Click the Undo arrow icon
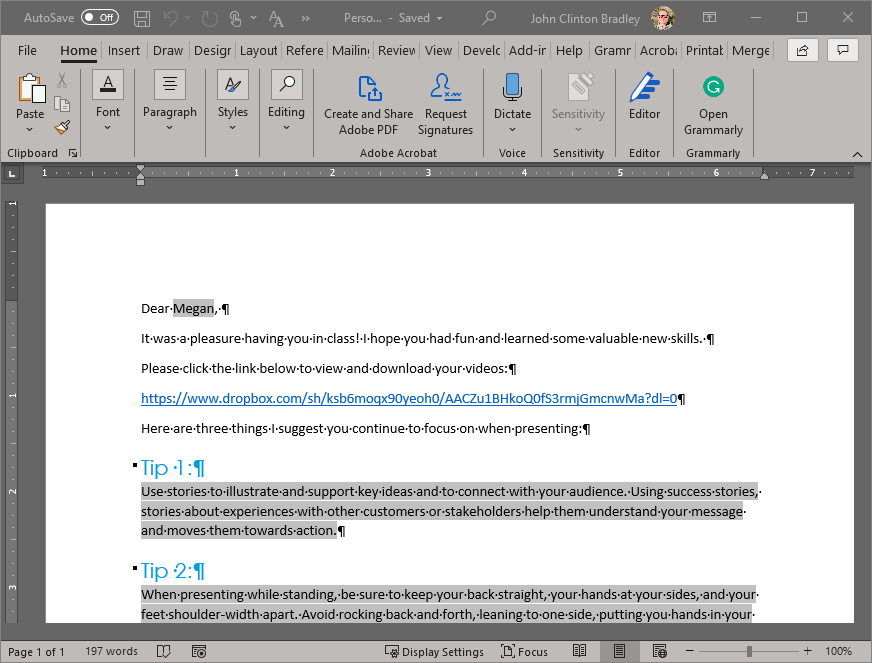Viewport: 872px width, 663px height. click(171, 18)
